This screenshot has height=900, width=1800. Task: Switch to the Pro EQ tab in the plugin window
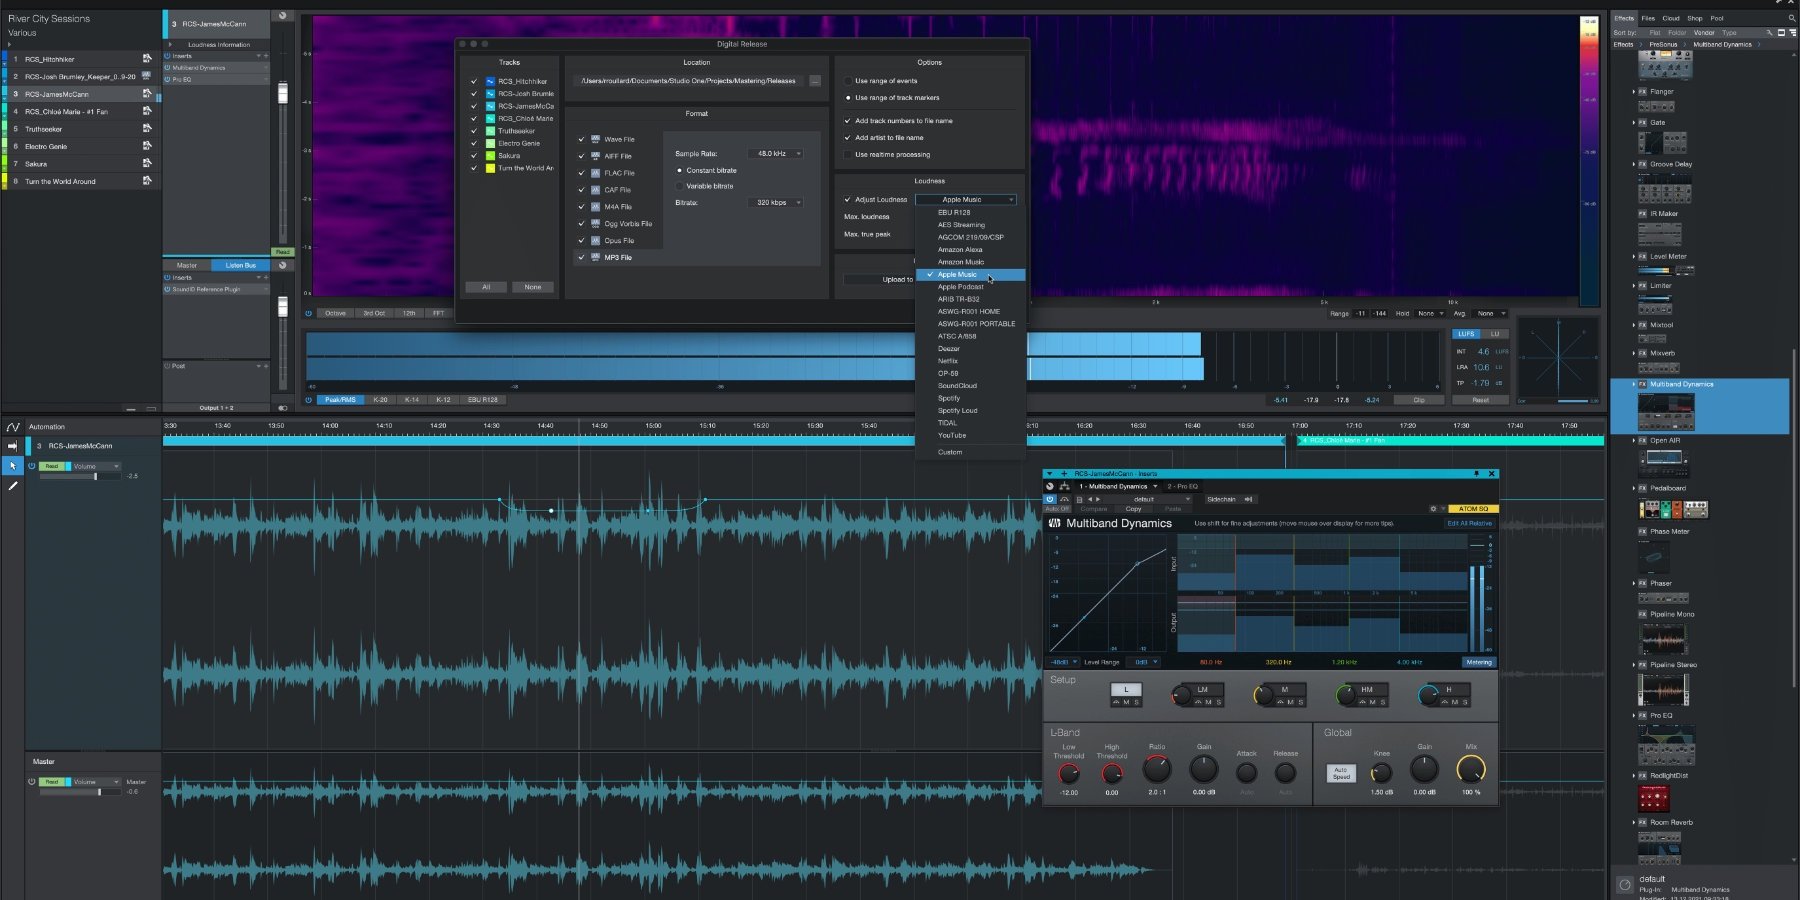pos(1181,486)
